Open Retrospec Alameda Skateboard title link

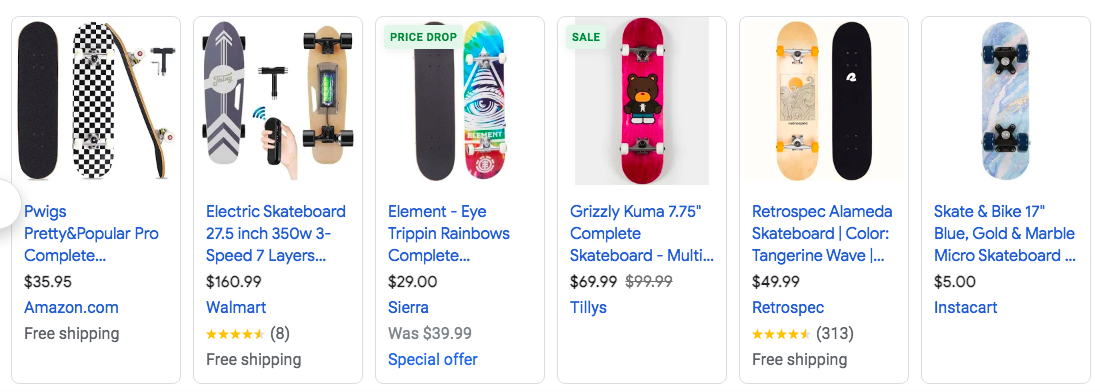click(x=822, y=234)
